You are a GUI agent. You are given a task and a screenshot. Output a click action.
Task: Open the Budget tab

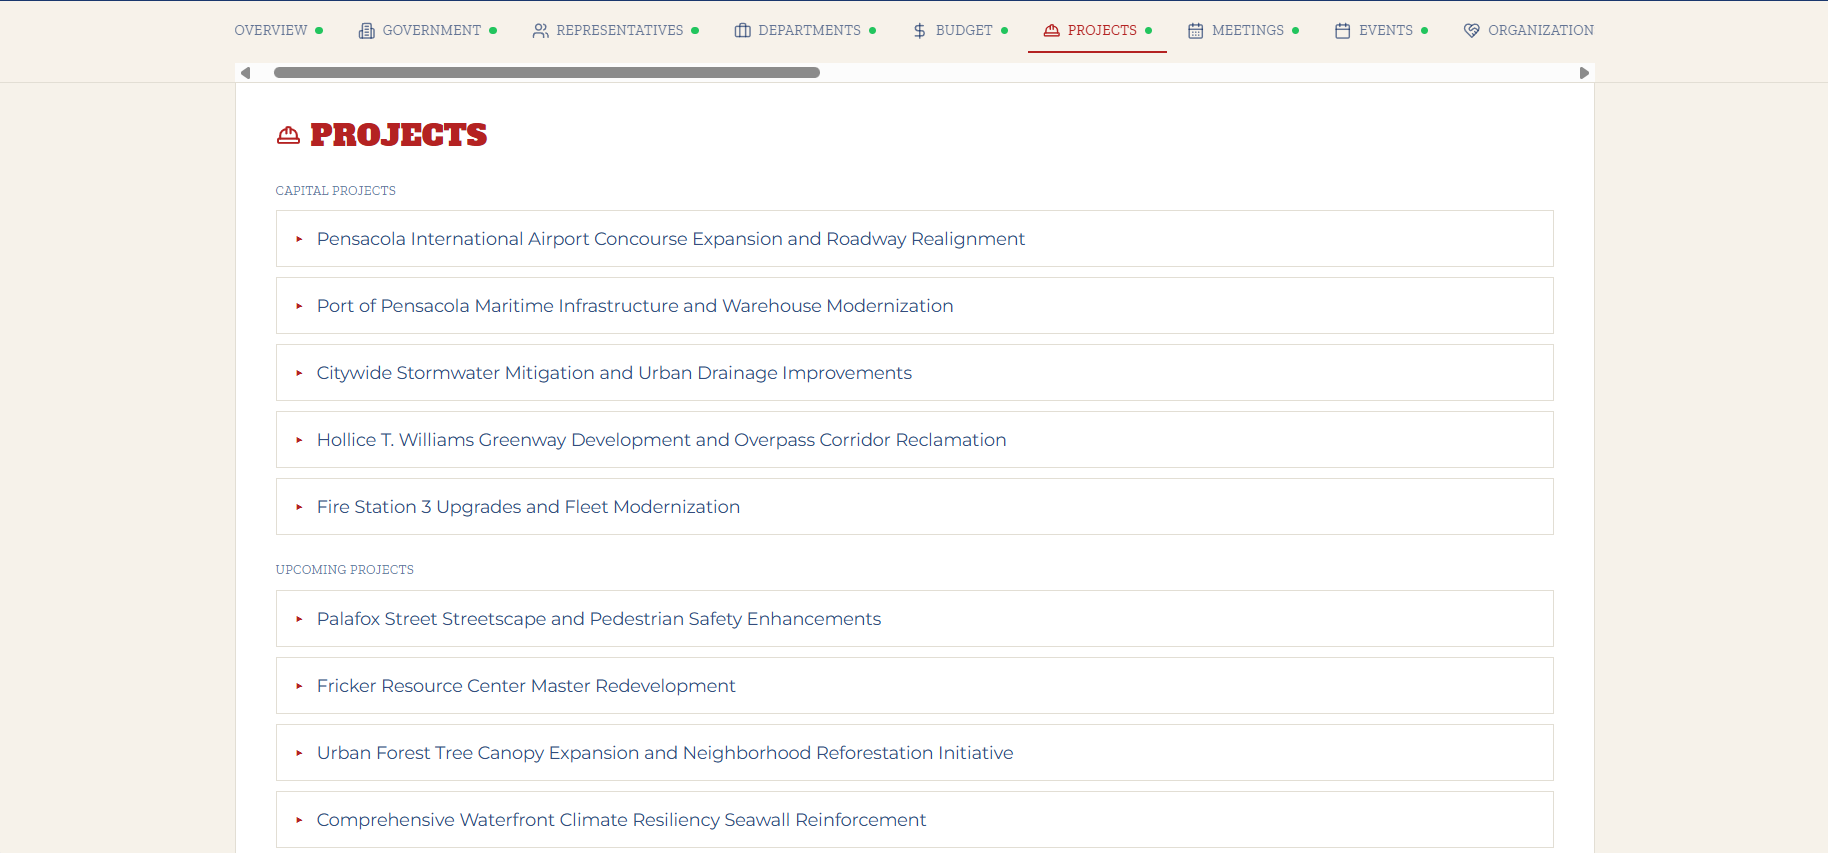(960, 31)
